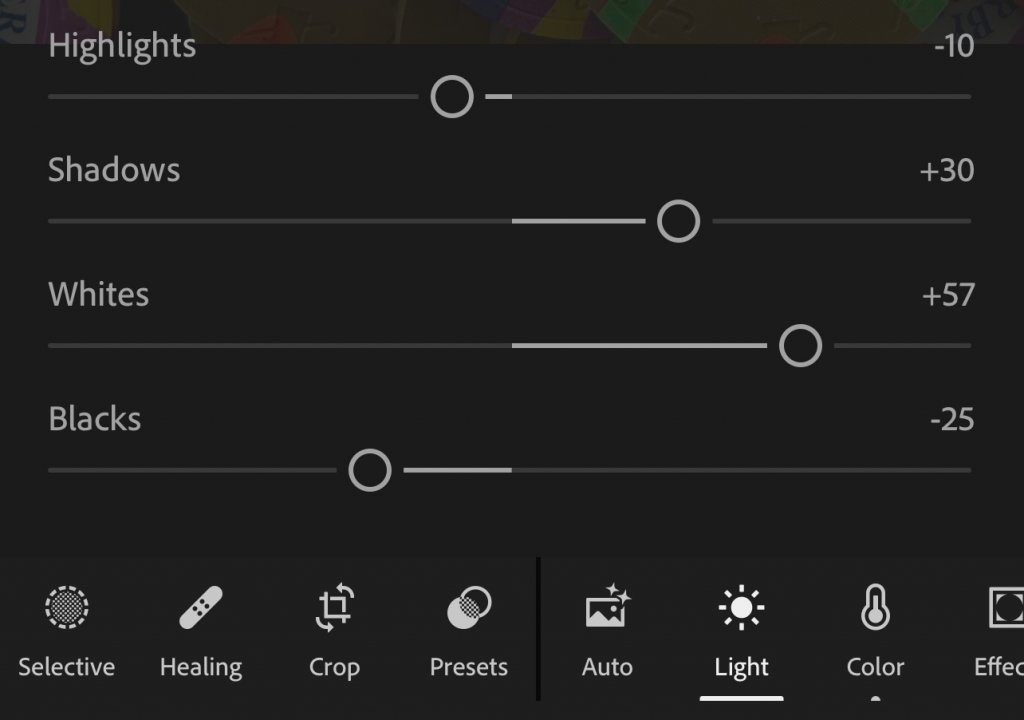Open the Effects panel icon
This screenshot has height=720, width=1024.
(x=1005, y=607)
